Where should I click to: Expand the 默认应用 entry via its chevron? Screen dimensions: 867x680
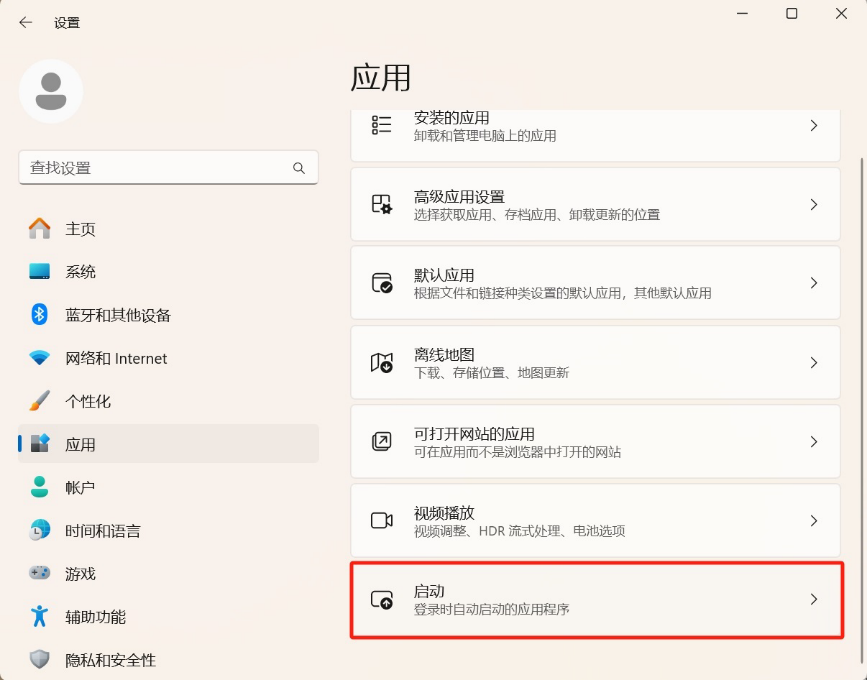click(x=813, y=283)
